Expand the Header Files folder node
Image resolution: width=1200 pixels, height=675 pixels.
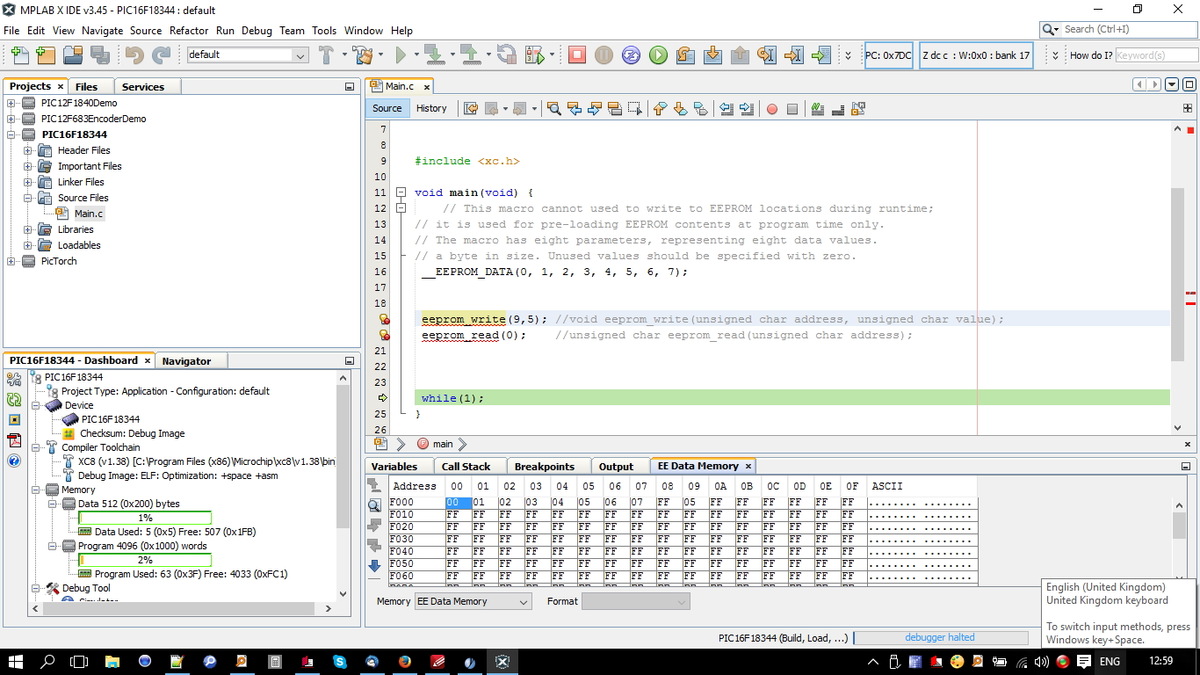(x=27, y=150)
